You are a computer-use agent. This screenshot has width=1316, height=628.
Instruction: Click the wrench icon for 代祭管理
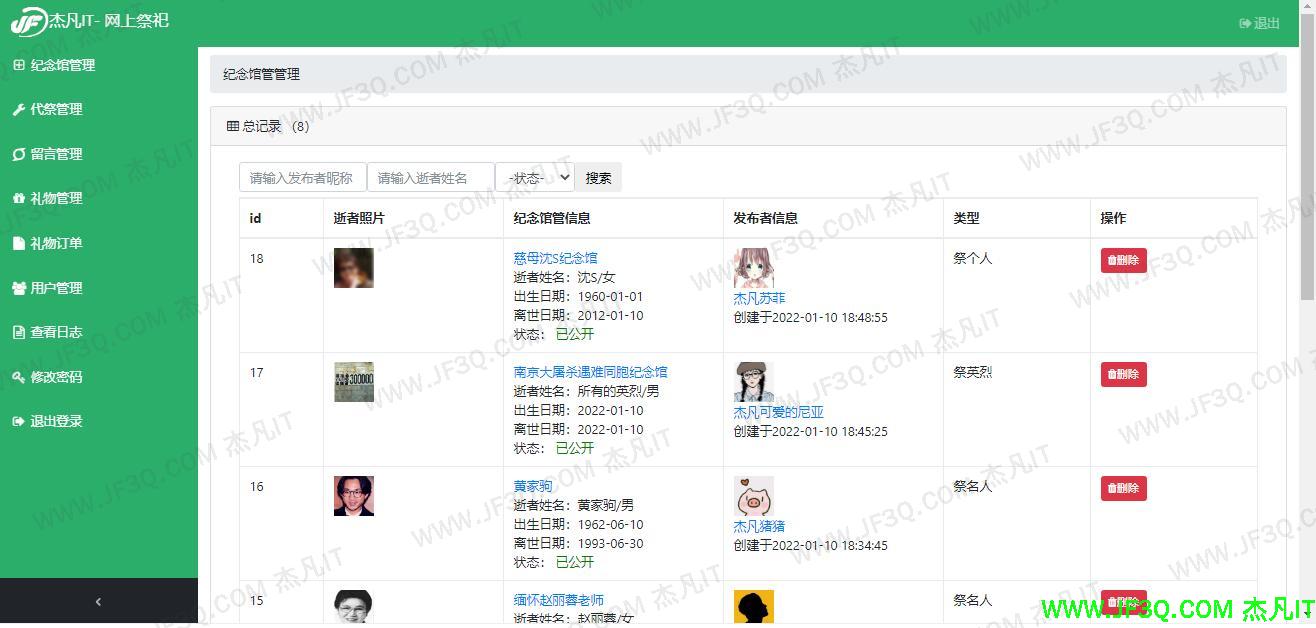(x=18, y=110)
